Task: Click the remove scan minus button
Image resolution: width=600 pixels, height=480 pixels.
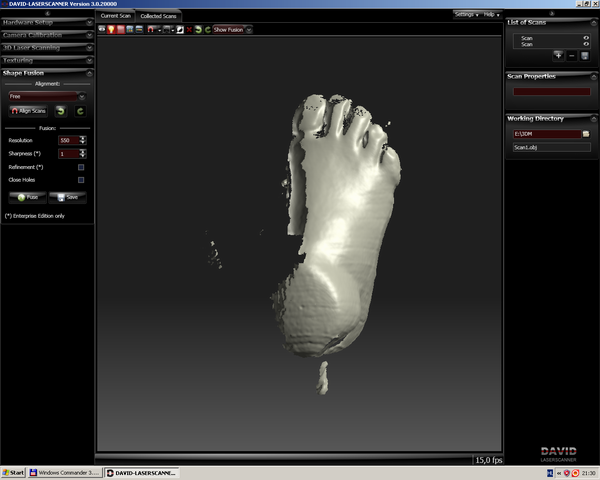Action: click(x=571, y=55)
